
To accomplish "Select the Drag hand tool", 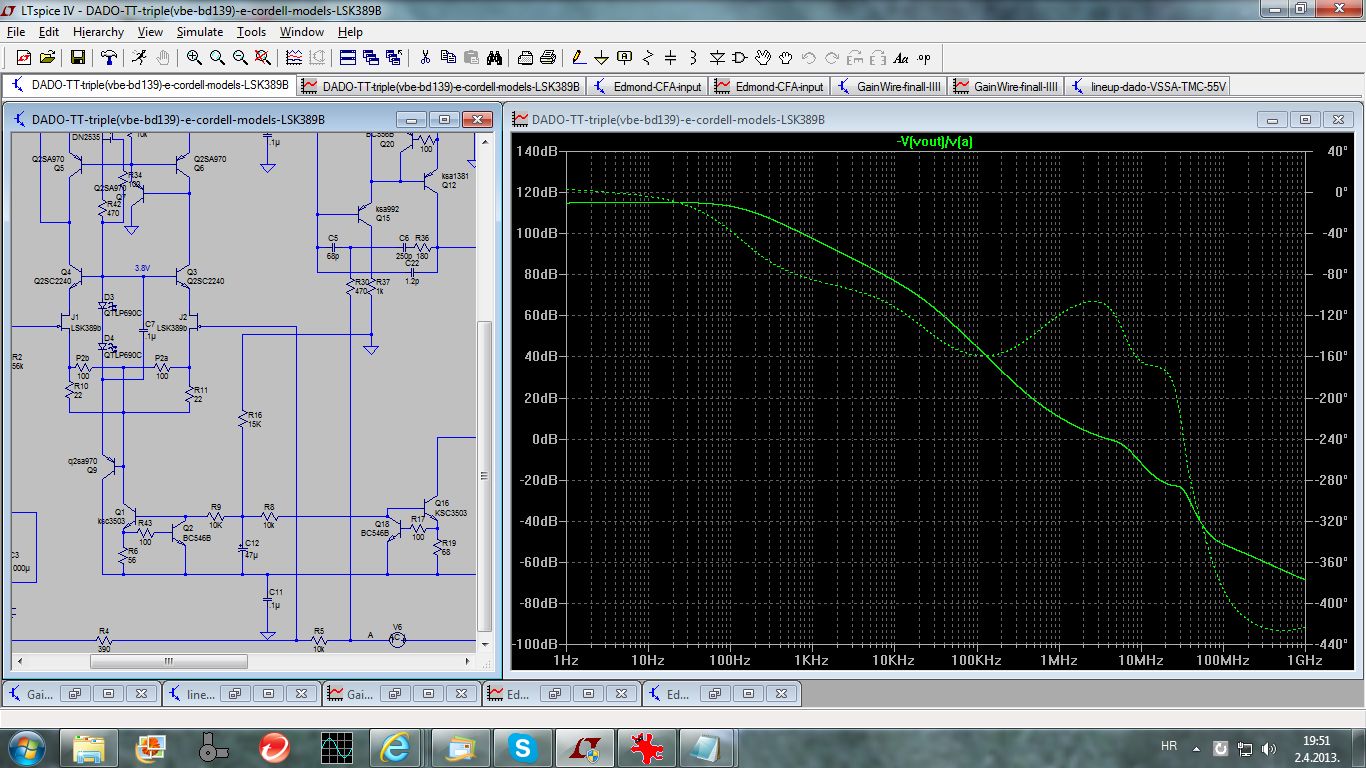I will click(786, 58).
